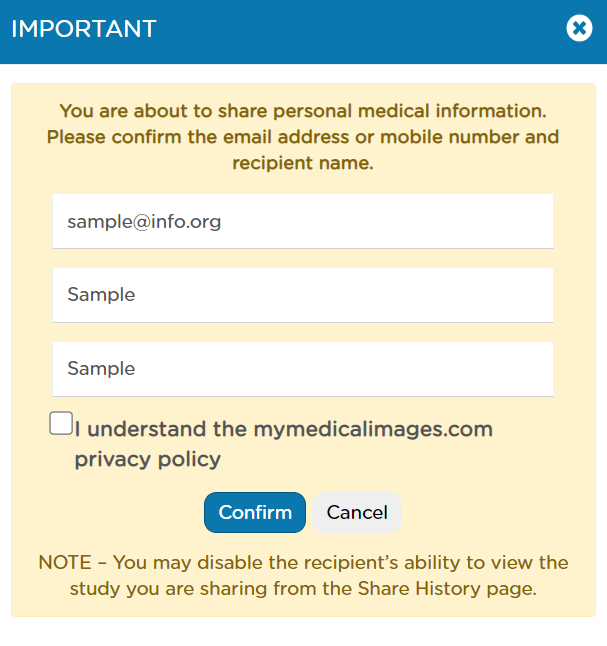Viewport: 607px width, 646px height.
Task: Click the 'recipient name.' warning text
Action: [303, 163]
